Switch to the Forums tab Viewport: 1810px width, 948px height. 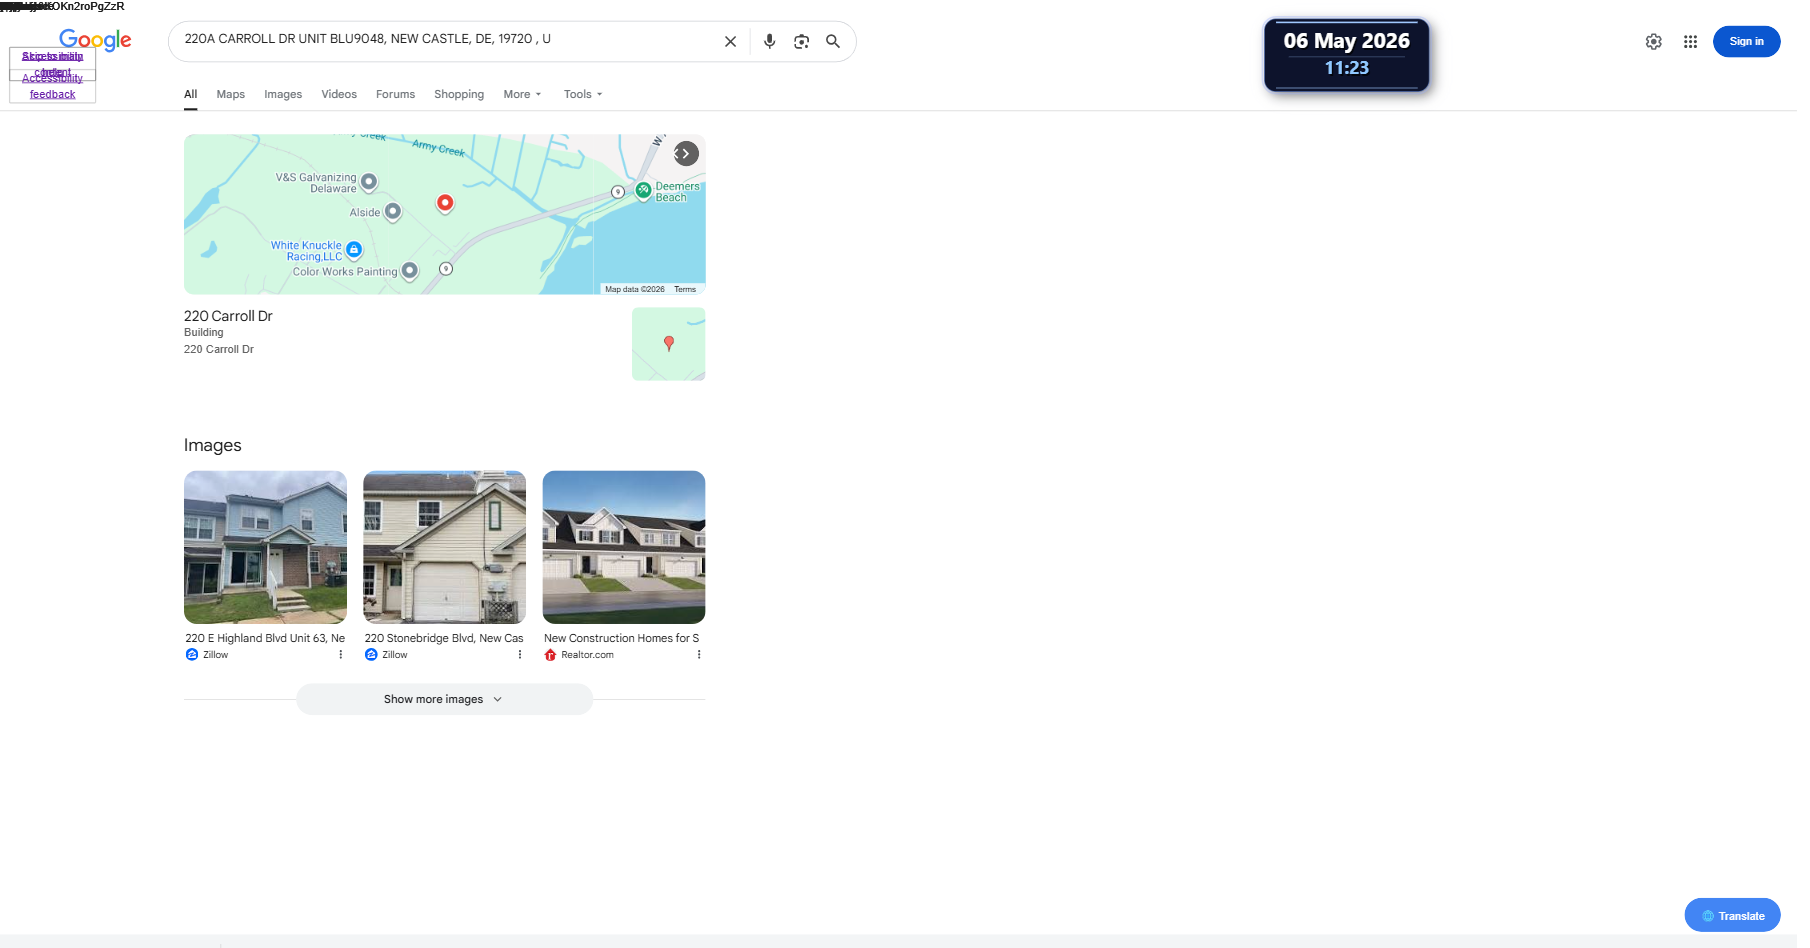pyautogui.click(x=395, y=94)
